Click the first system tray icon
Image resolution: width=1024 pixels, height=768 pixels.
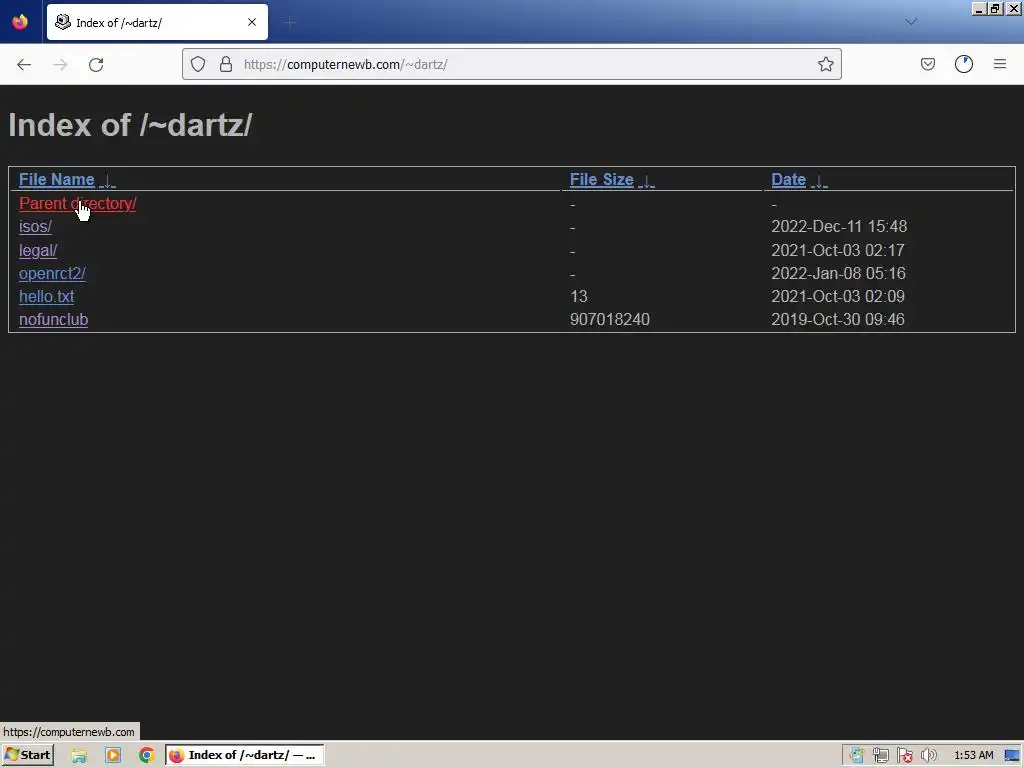[856, 756]
